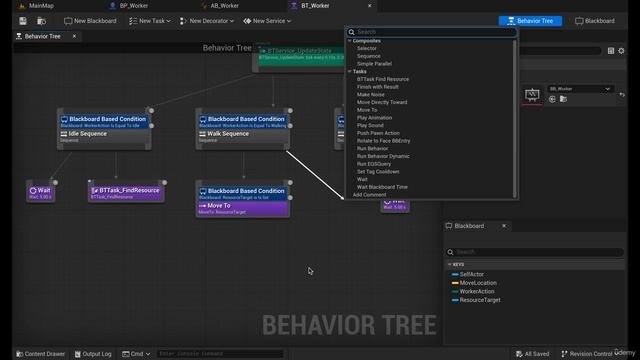Click Walk Sequence's Blackboard Based Condition decorator
640x360 pixels.
(243, 121)
